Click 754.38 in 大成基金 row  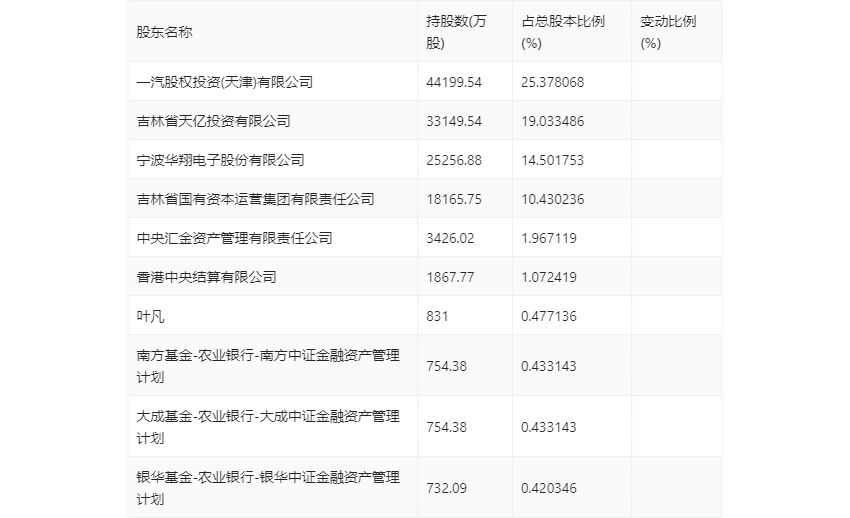click(446, 427)
